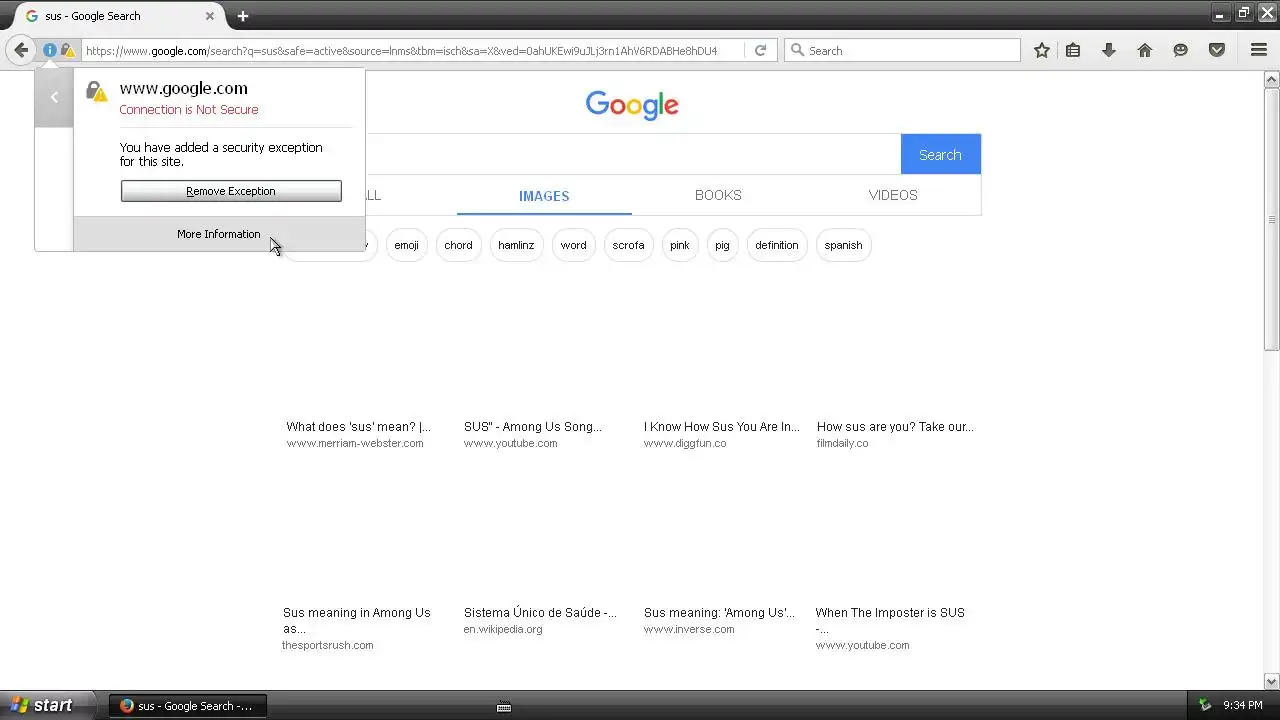
Task: Click the padlock warning icon in address bar
Action: click(67, 50)
